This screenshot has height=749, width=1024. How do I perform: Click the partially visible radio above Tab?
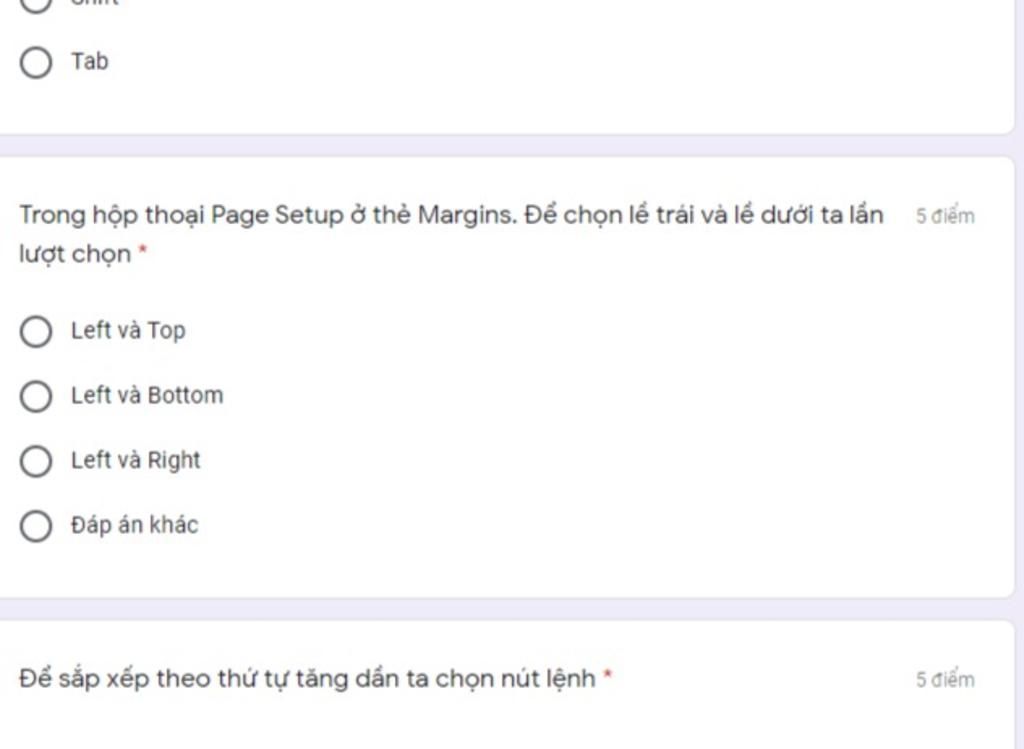pyautogui.click(x=36, y=4)
